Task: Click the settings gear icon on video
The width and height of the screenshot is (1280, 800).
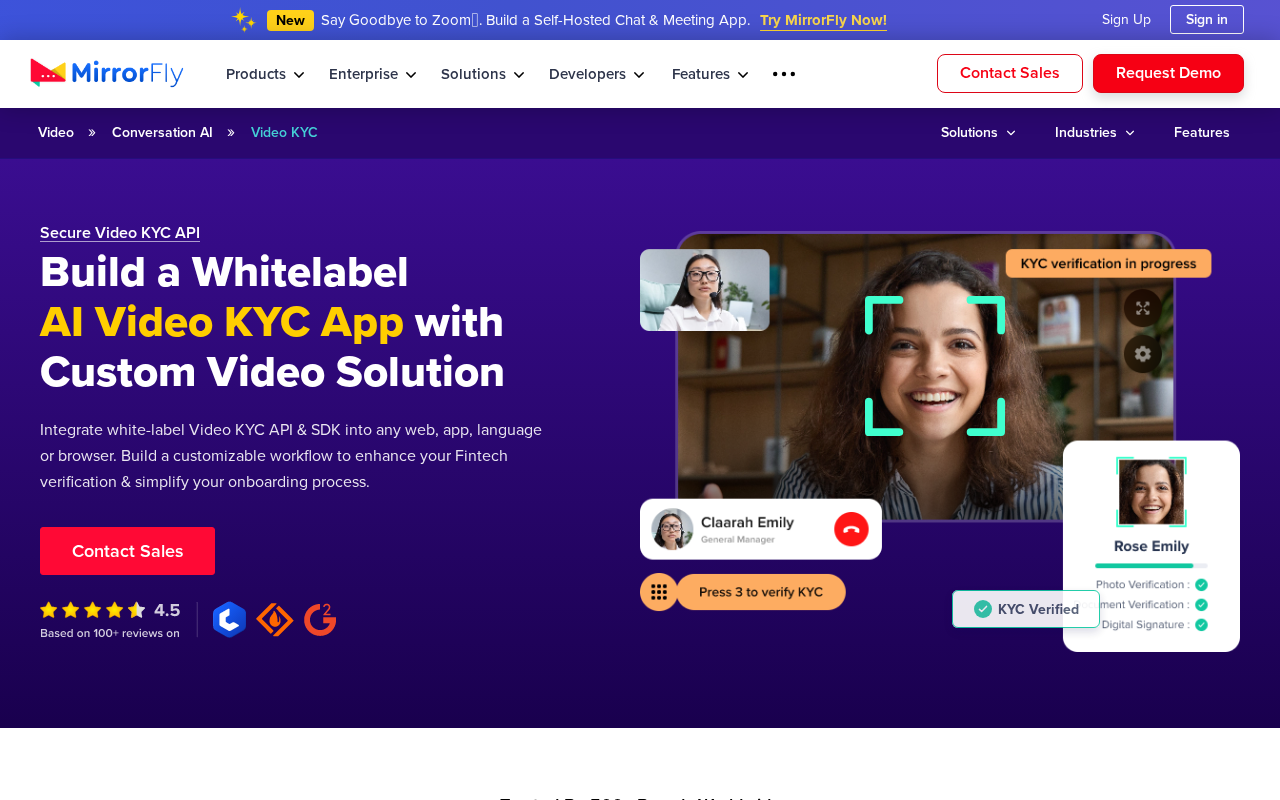Action: (1142, 354)
